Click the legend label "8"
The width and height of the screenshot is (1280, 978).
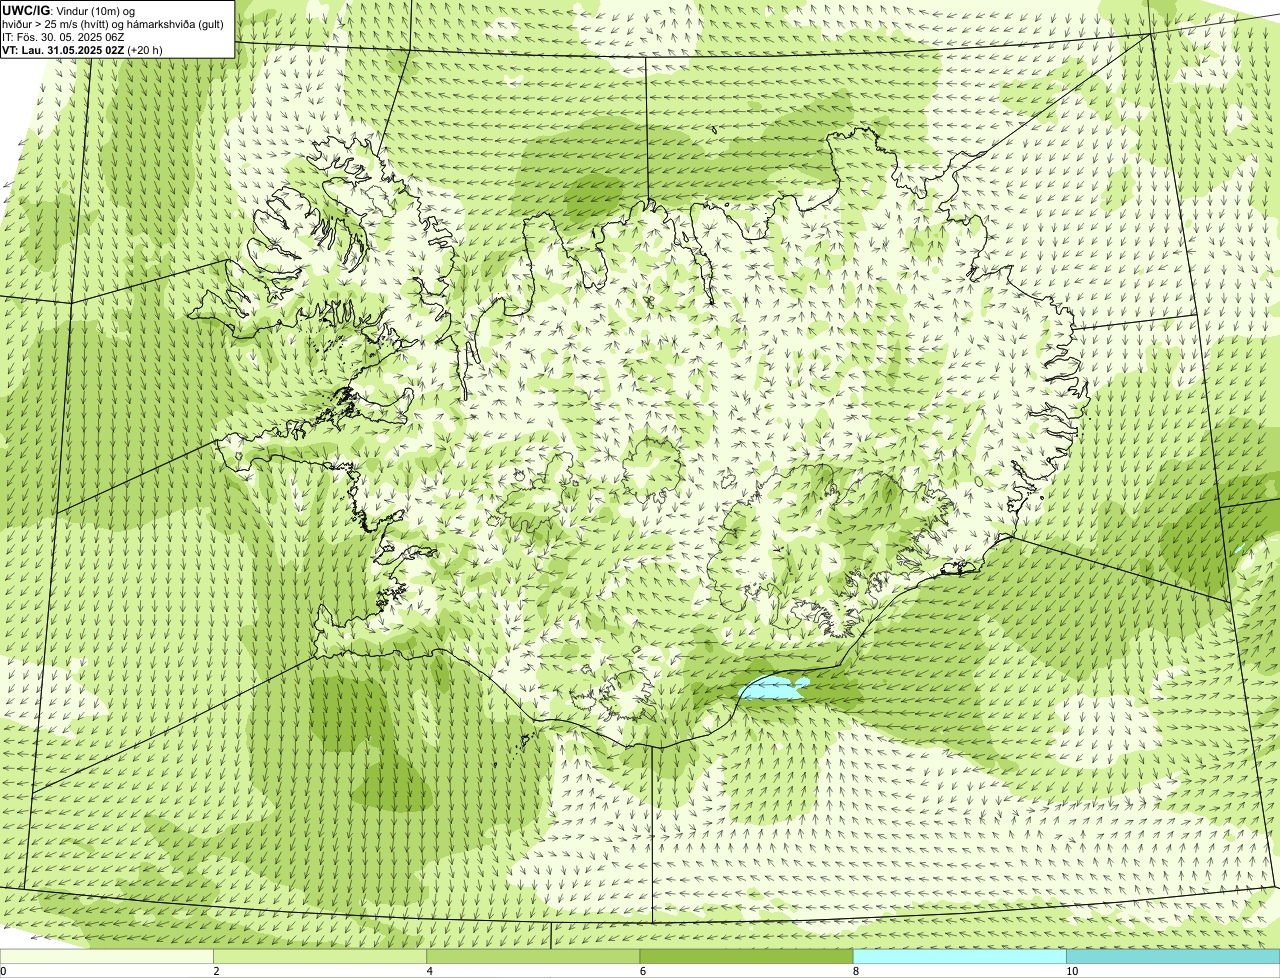(855, 971)
